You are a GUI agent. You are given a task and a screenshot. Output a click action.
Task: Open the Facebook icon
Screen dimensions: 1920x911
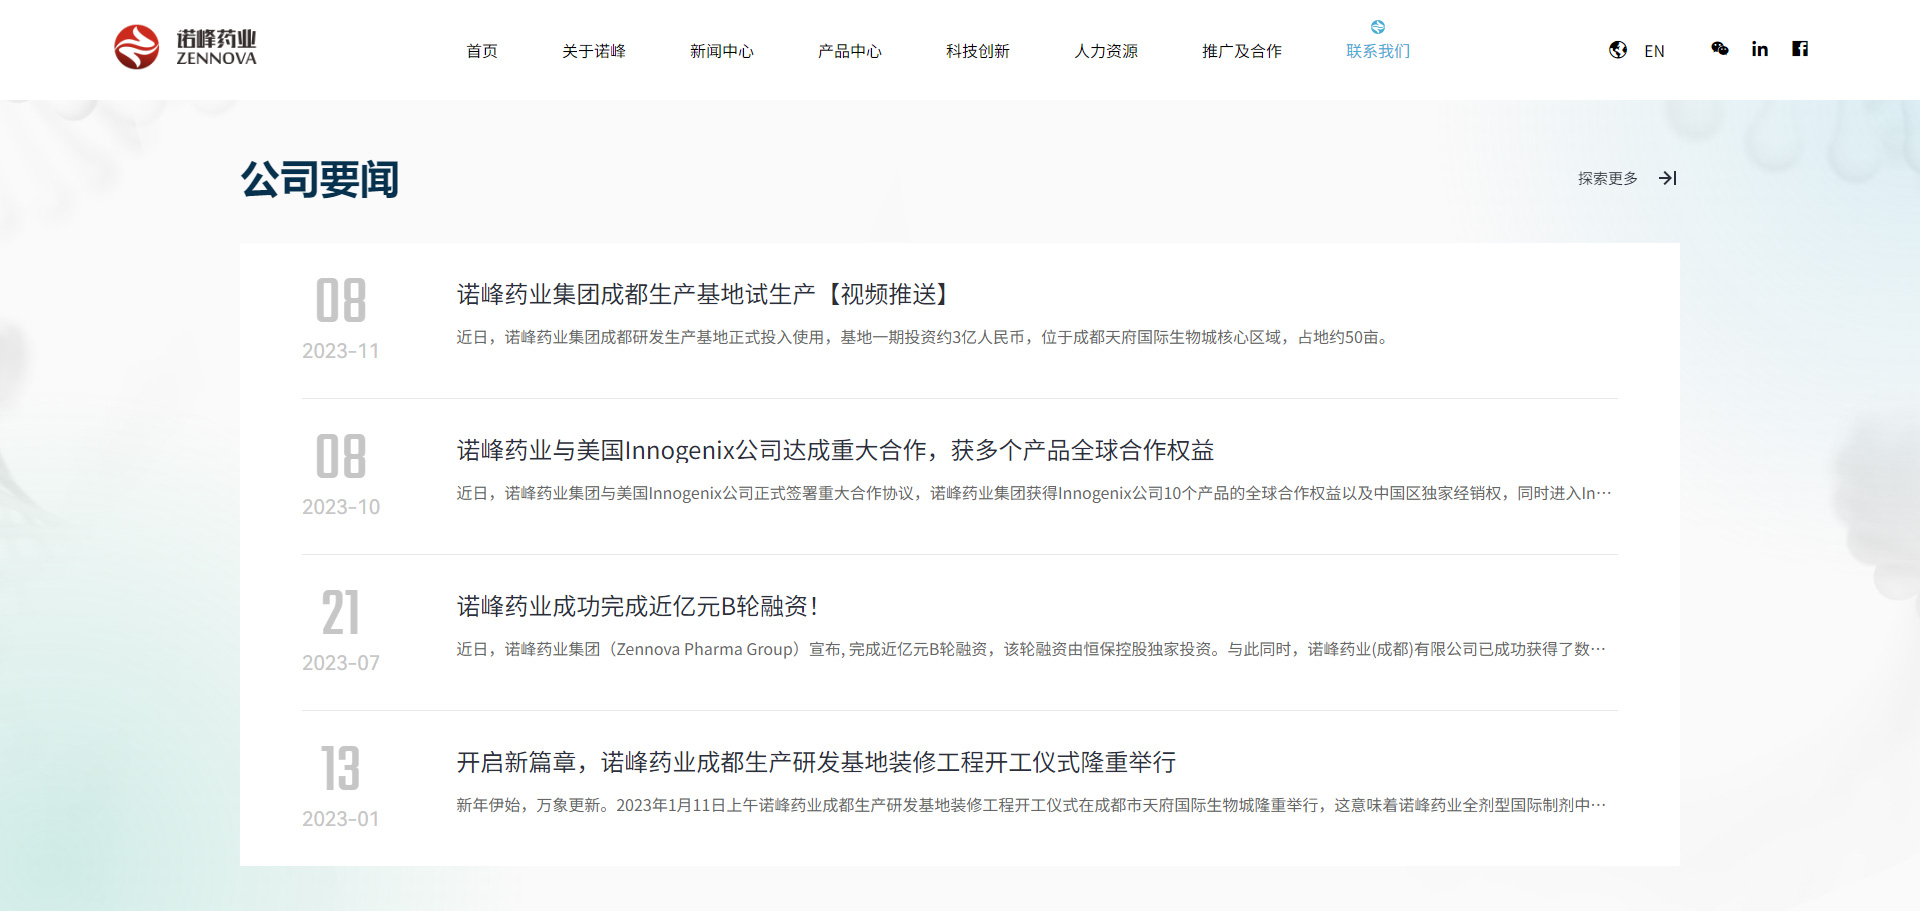1799,49
